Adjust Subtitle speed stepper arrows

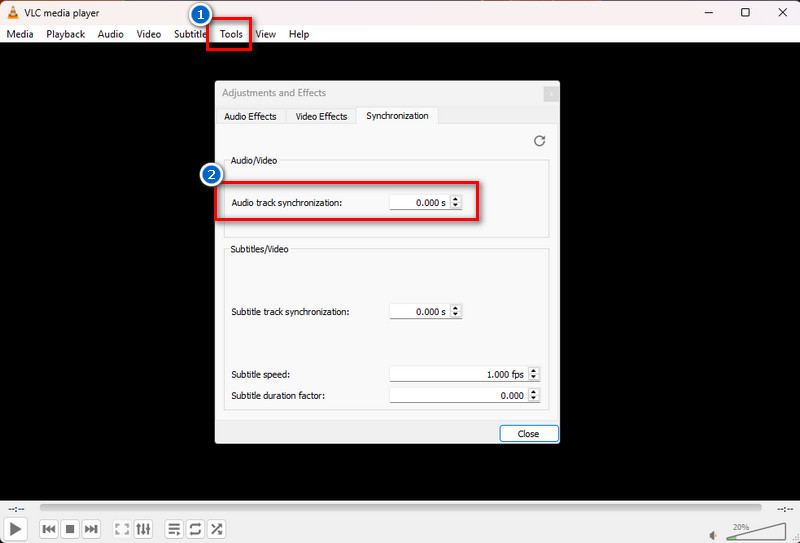[534, 374]
